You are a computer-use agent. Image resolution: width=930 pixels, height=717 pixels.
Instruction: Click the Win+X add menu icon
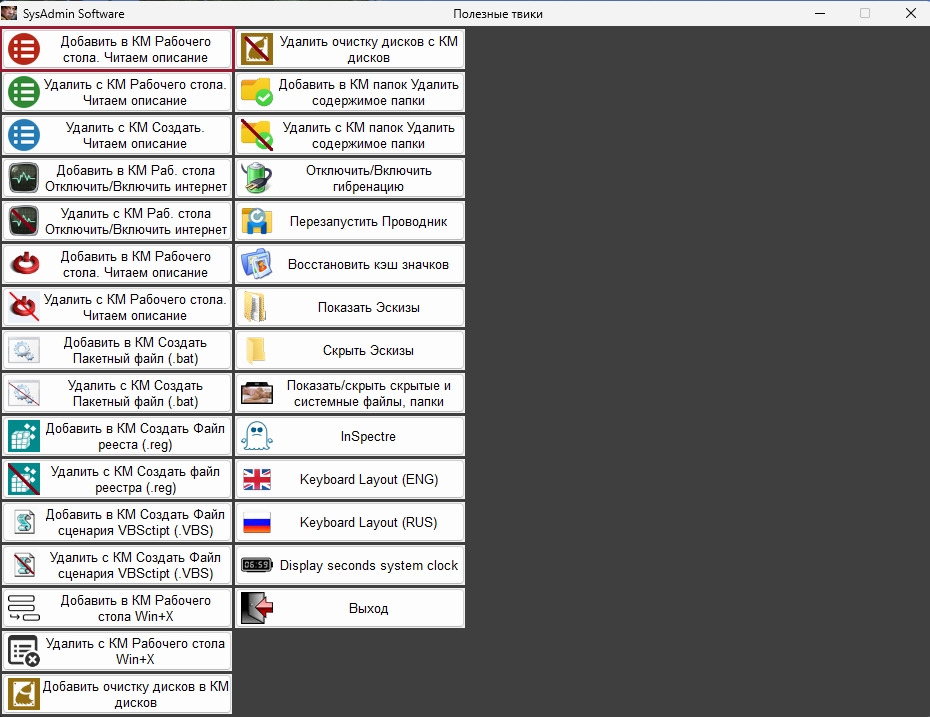[23, 608]
